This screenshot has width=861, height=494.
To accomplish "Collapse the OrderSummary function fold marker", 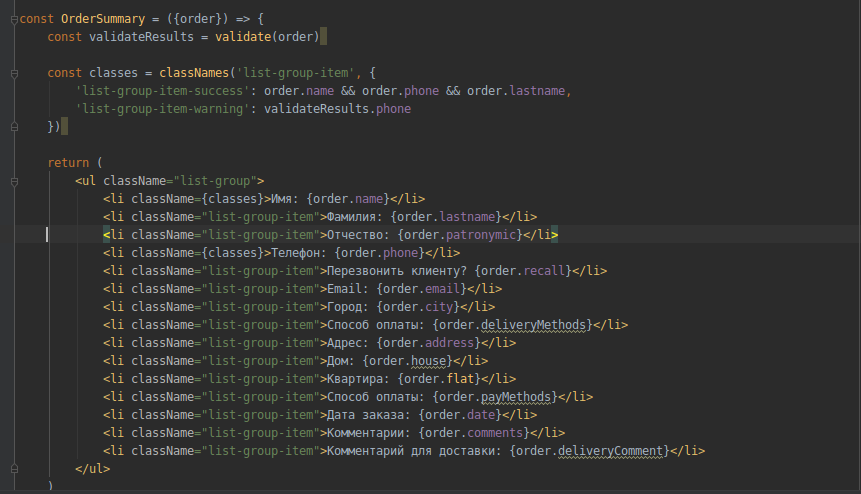I will point(14,19).
